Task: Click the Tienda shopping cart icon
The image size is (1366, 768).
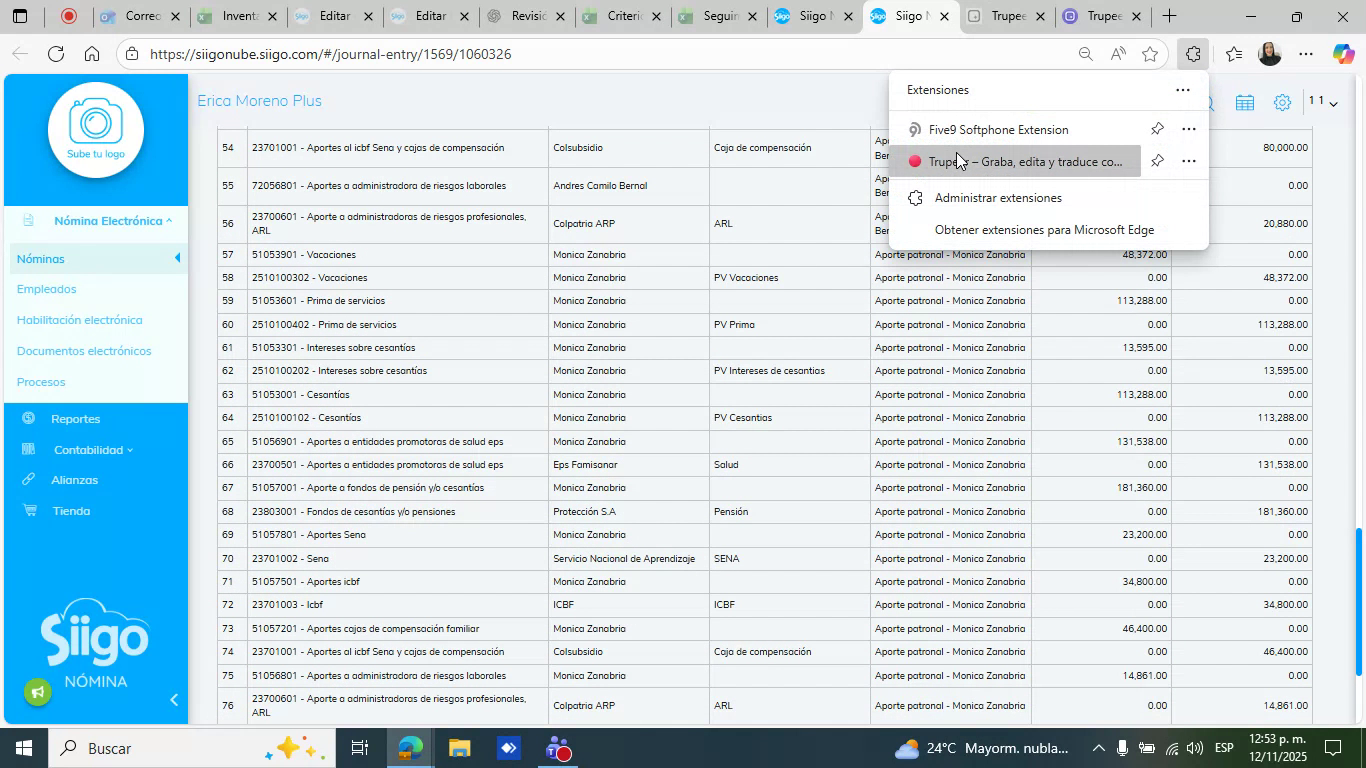Action: tap(29, 510)
